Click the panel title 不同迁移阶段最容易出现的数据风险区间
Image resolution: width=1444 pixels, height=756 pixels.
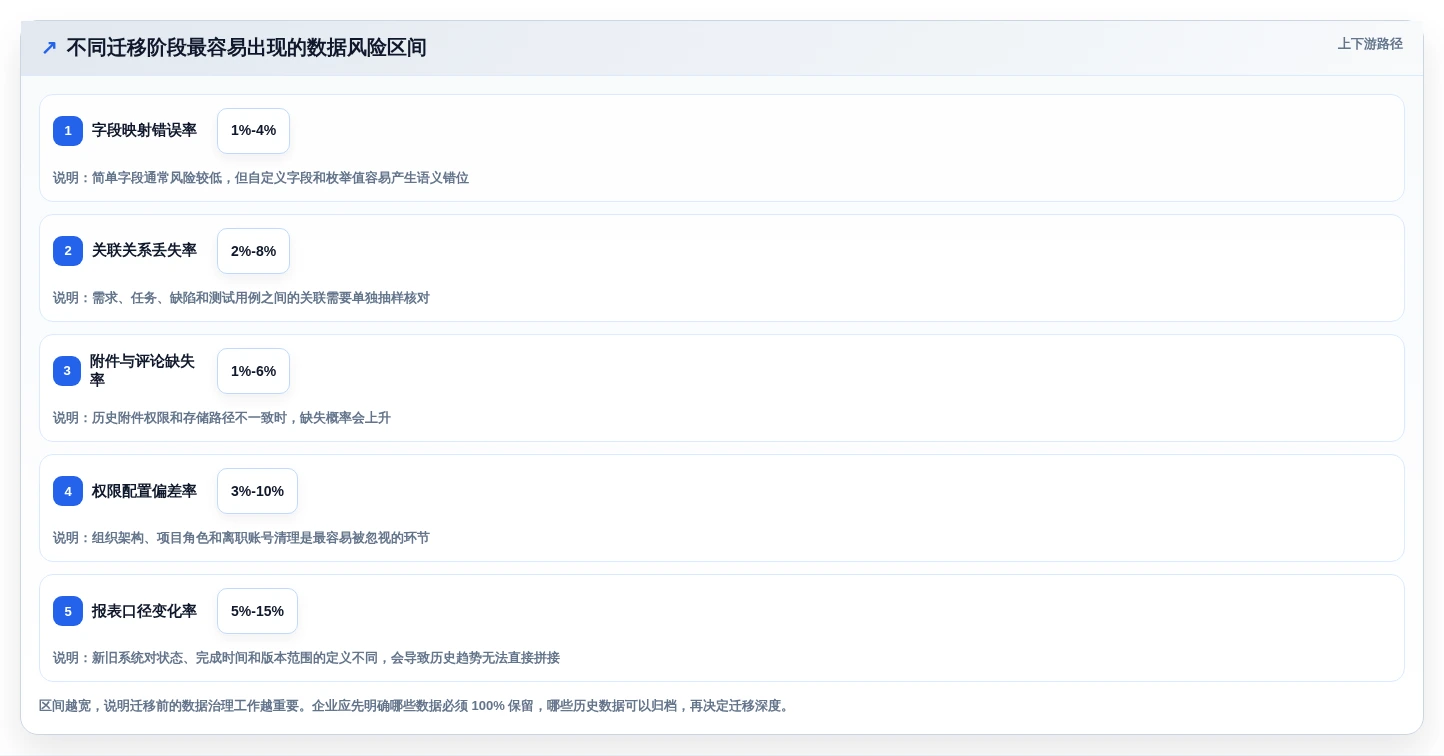pos(246,48)
